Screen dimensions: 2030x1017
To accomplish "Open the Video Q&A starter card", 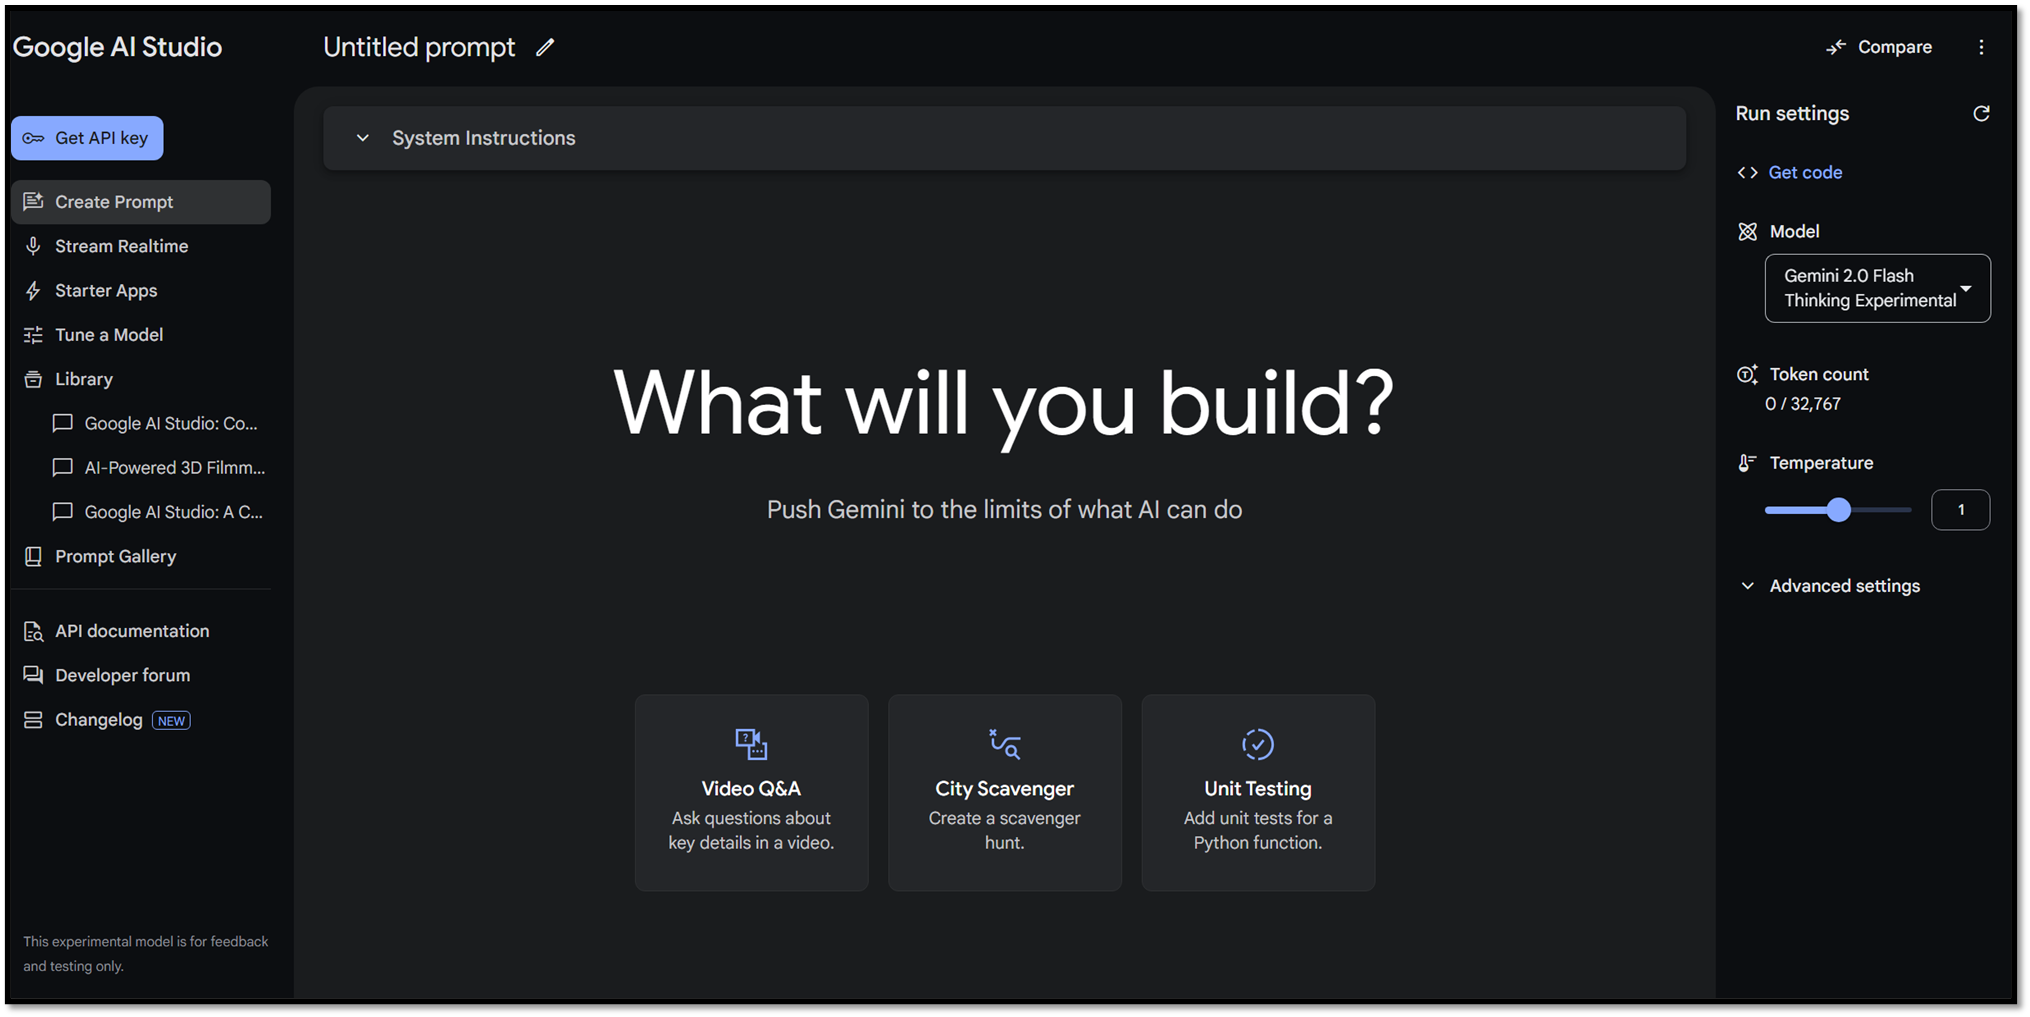I will [x=751, y=792].
